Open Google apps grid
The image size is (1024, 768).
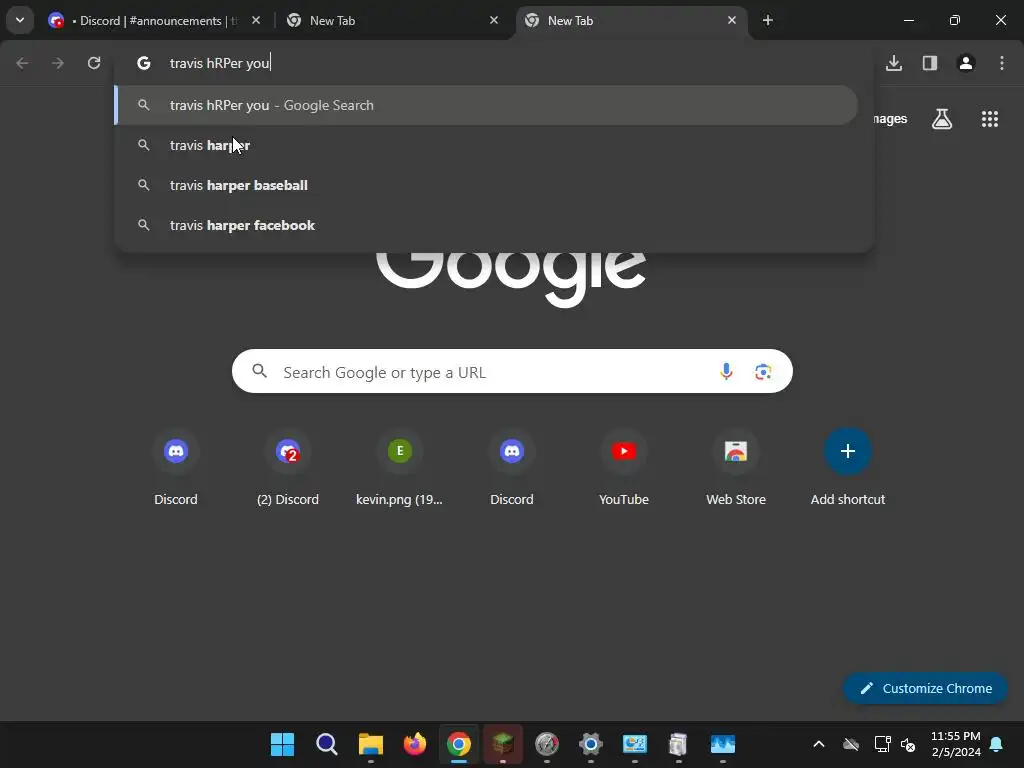[x=990, y=119]
